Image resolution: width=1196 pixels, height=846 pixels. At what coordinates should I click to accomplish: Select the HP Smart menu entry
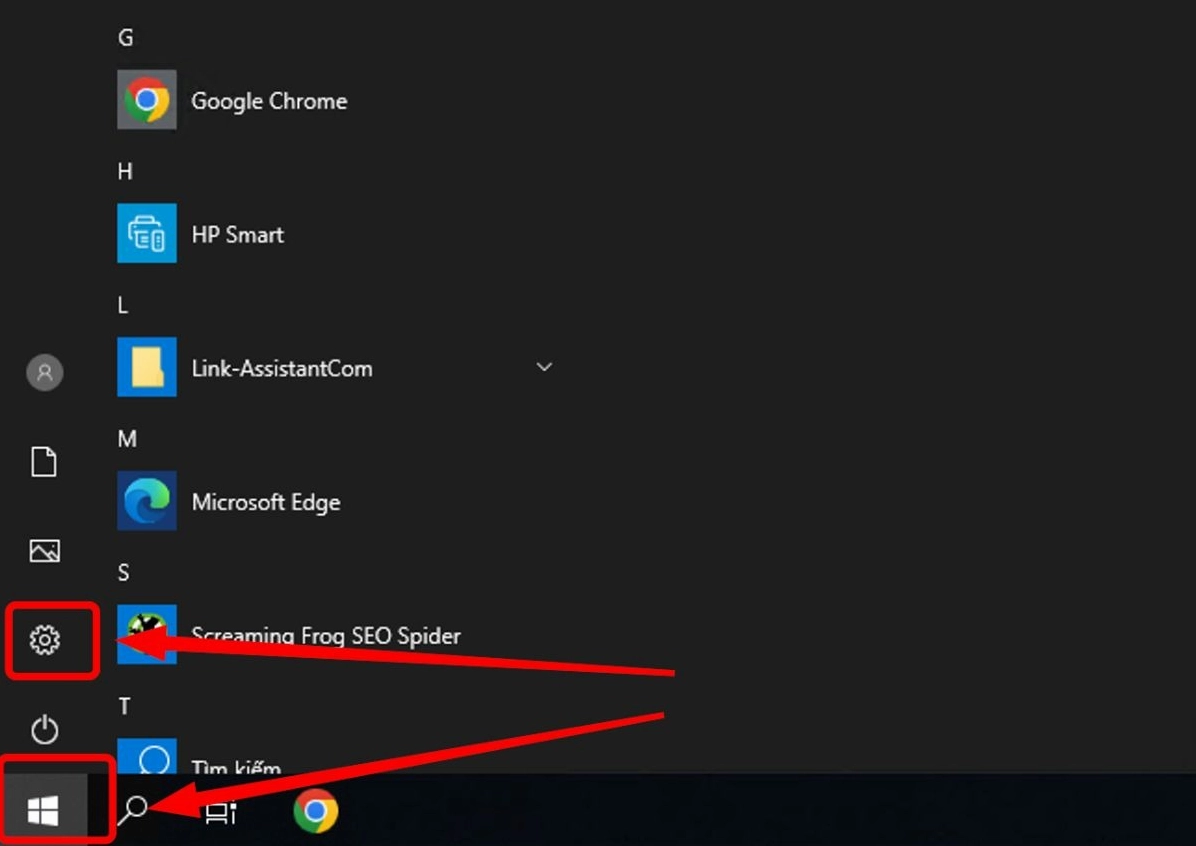(x=237, y=233)
